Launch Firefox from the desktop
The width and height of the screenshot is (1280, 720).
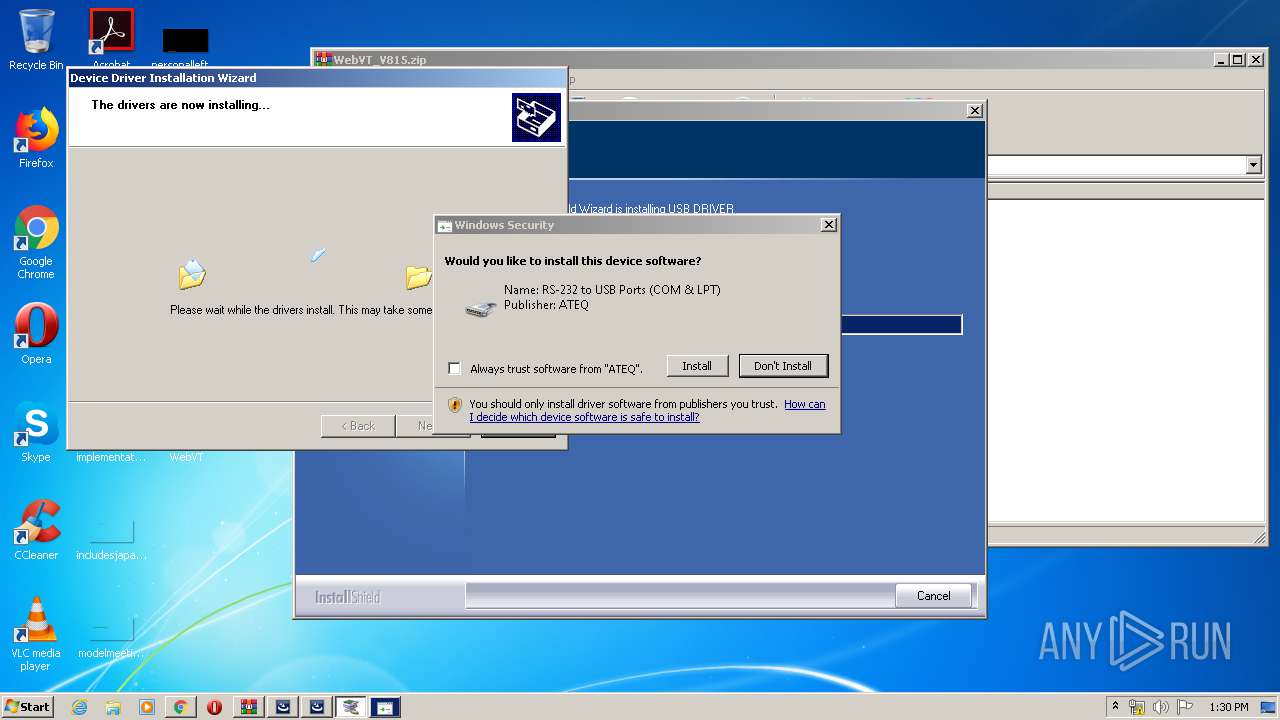(x=36, y=138)
